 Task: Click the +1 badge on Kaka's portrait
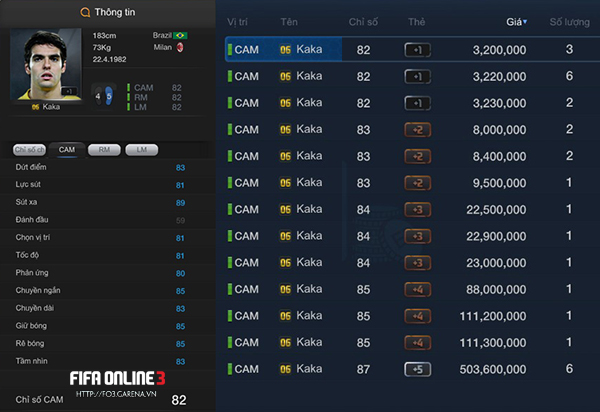68,92
